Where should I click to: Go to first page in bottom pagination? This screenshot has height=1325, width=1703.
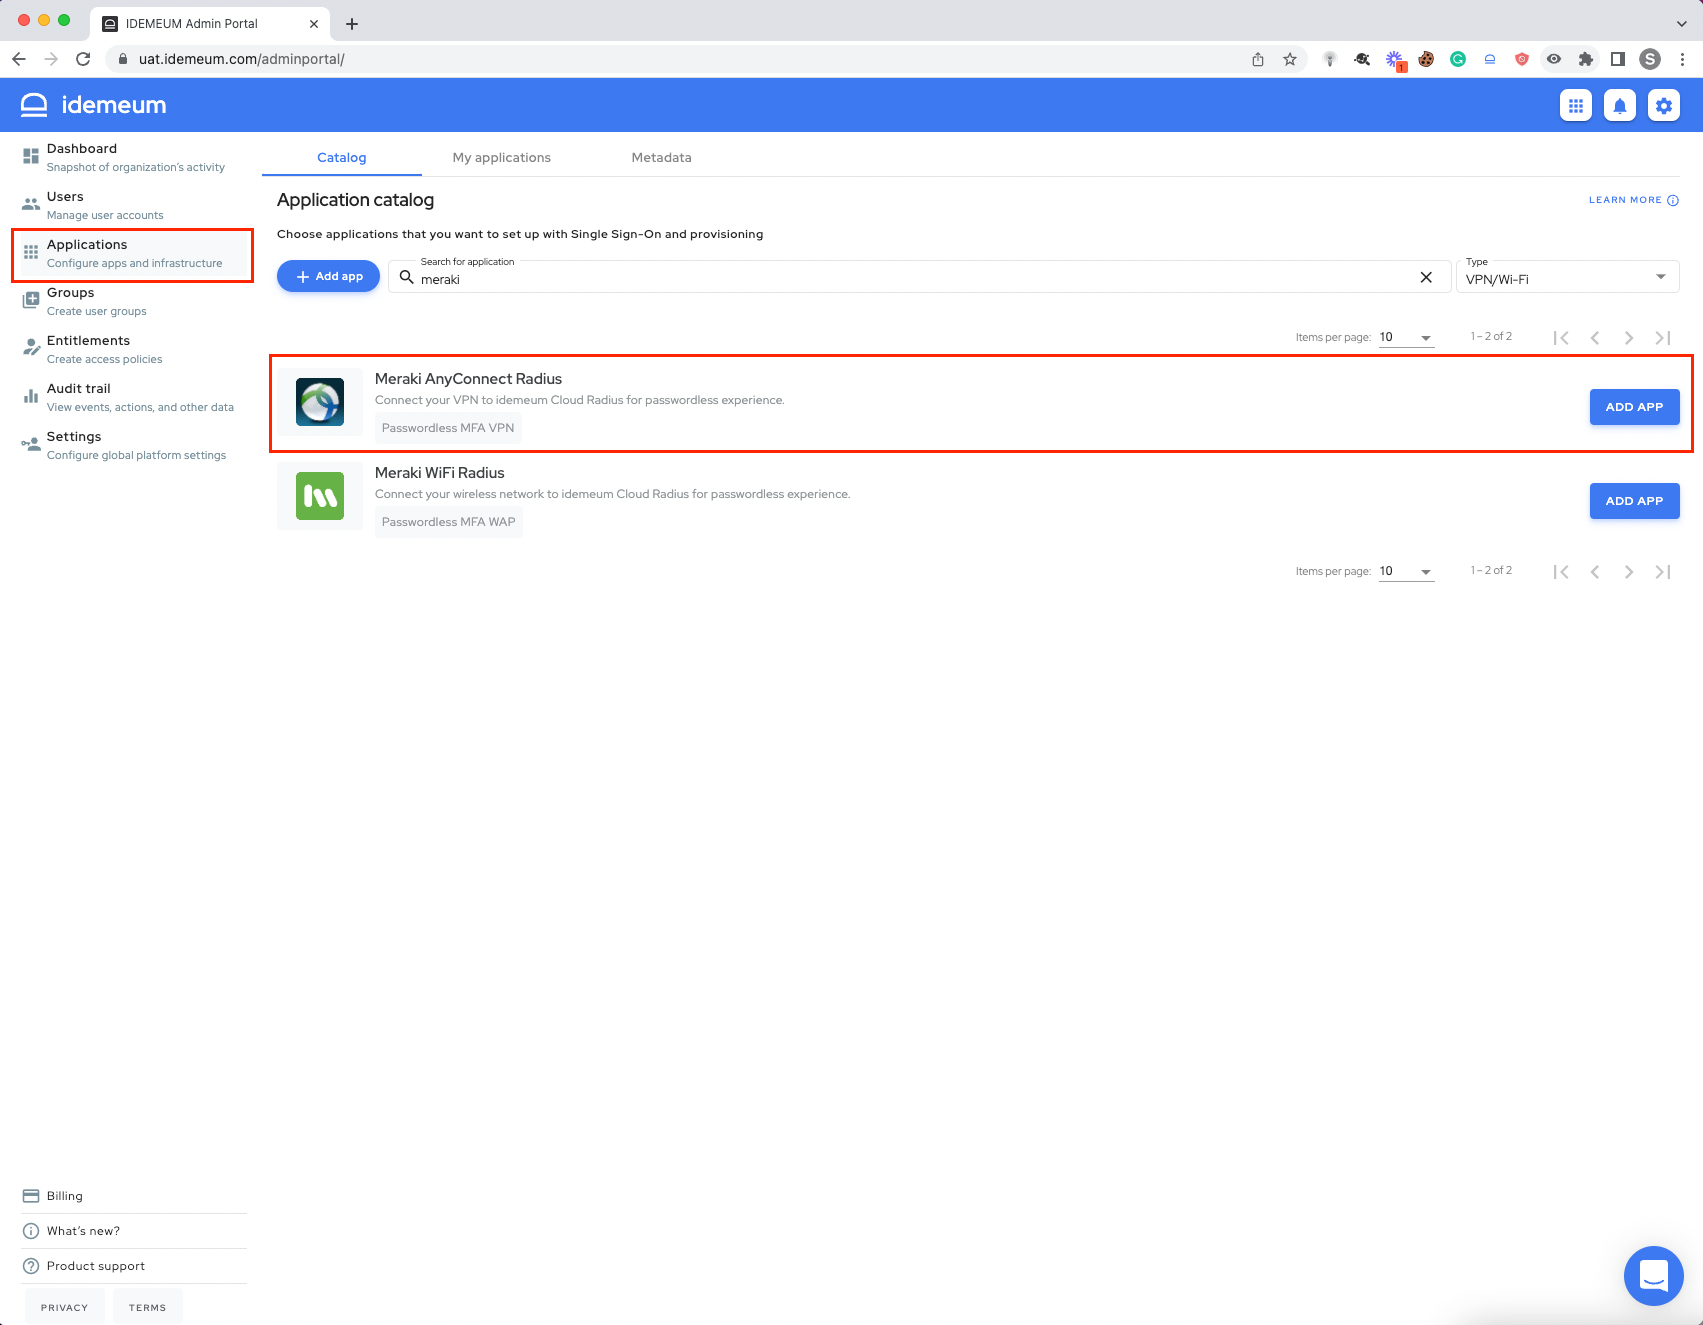point(1561,572)
